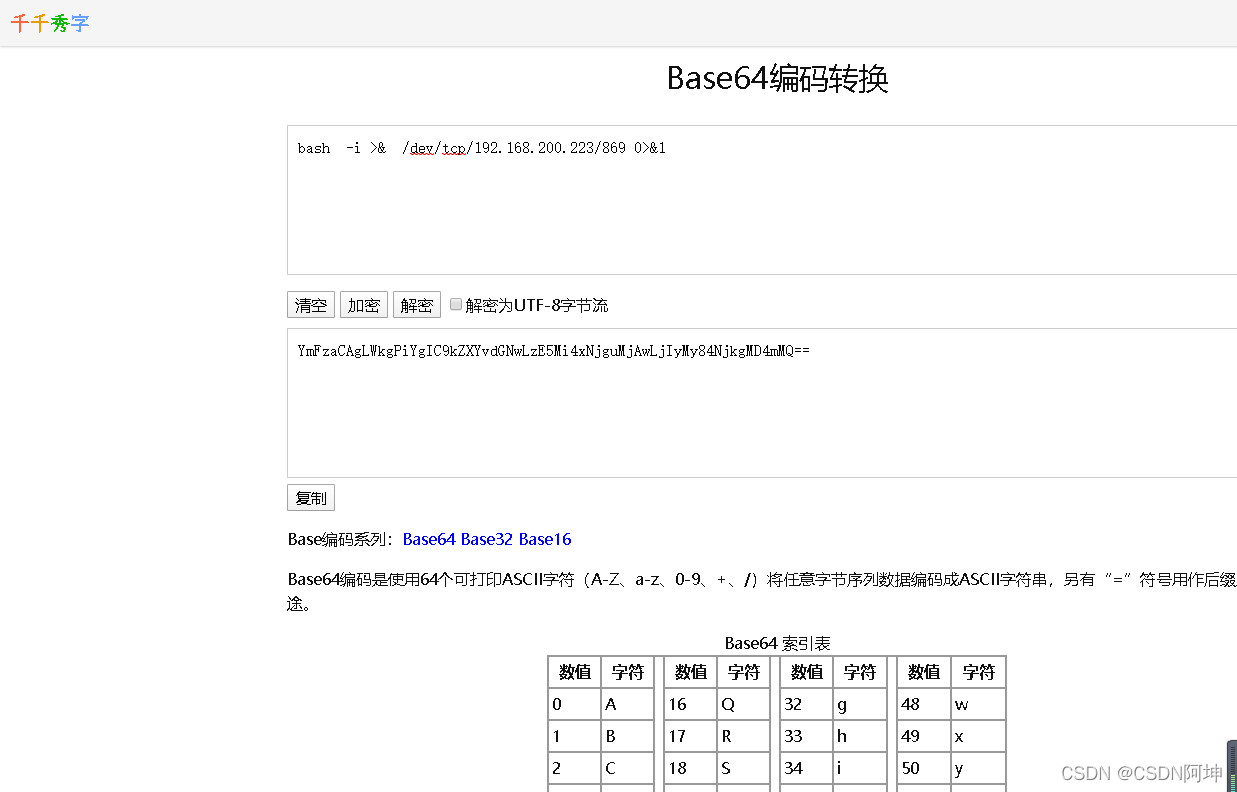Click table cell with value 33

806,736
